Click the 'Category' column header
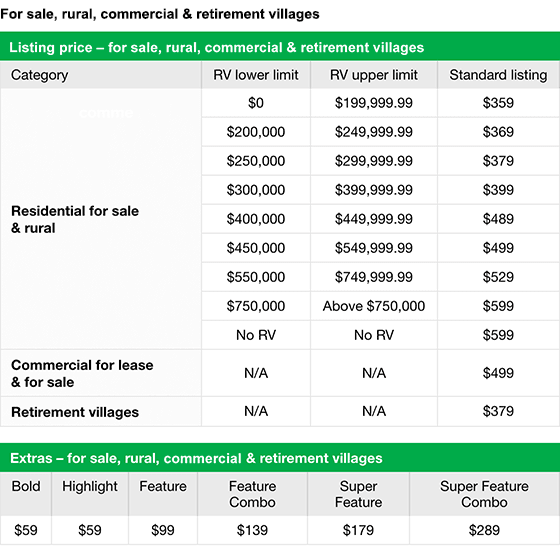 tap(39, 75)
